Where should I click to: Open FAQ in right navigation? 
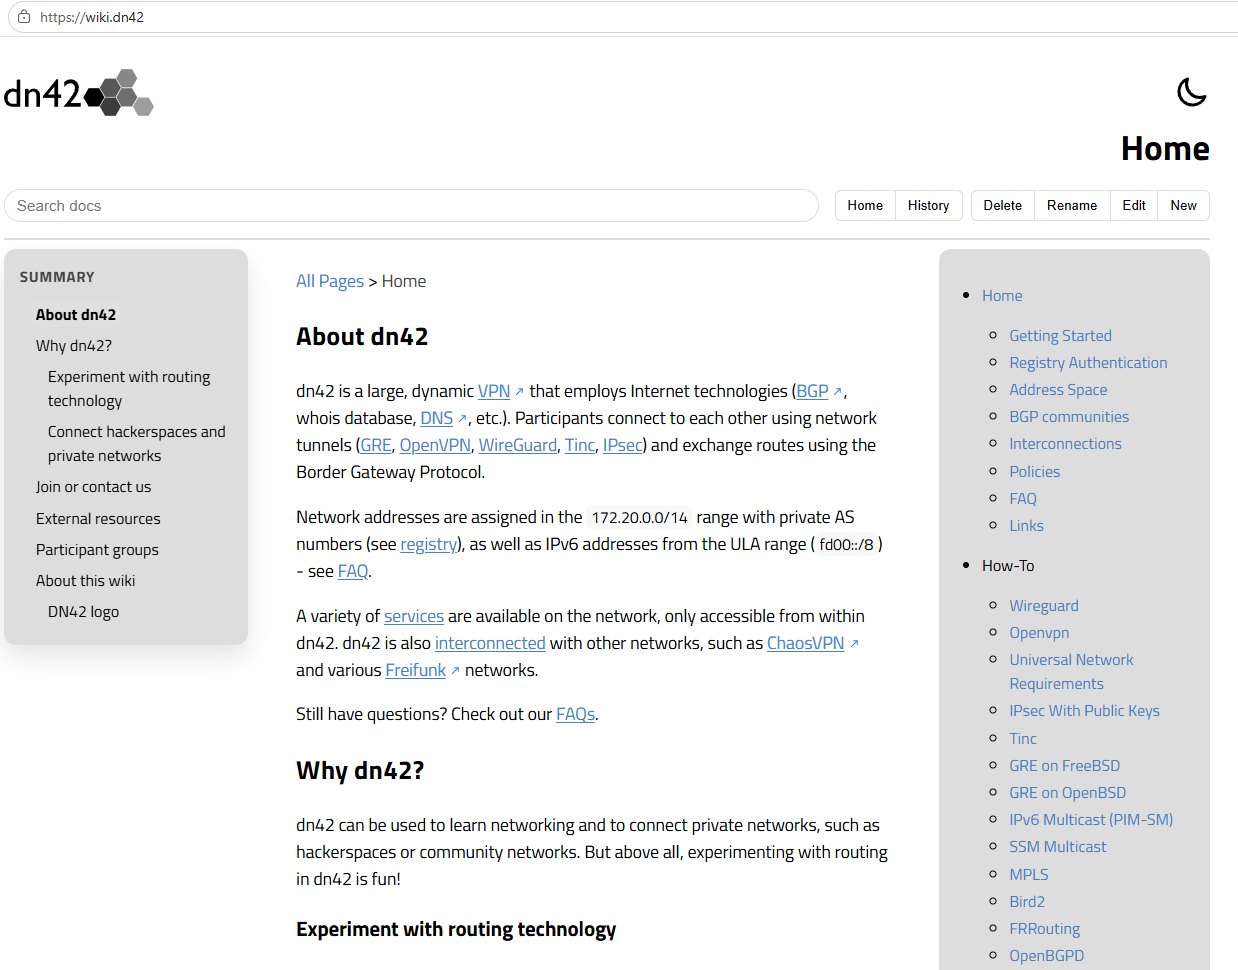click(x=1023, y=499)
